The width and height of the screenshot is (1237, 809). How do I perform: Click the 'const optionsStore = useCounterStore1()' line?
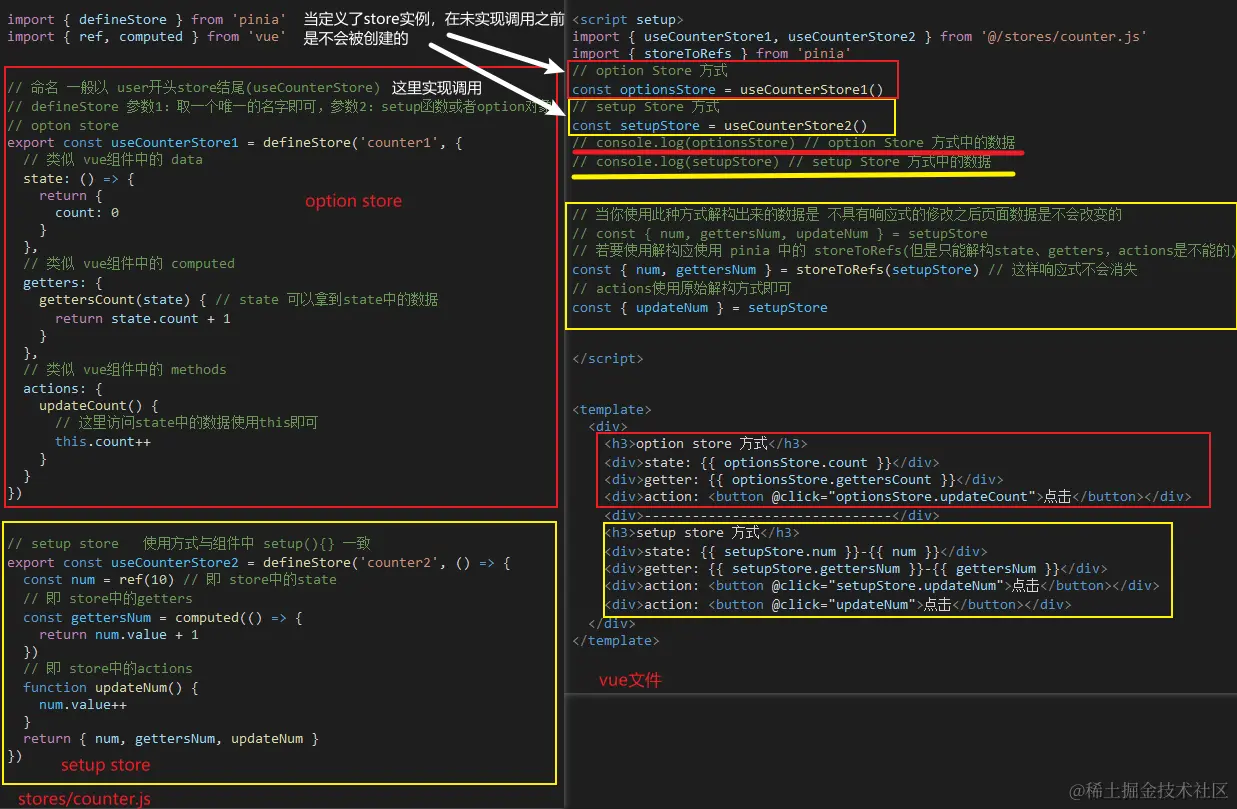click(727, 90)
